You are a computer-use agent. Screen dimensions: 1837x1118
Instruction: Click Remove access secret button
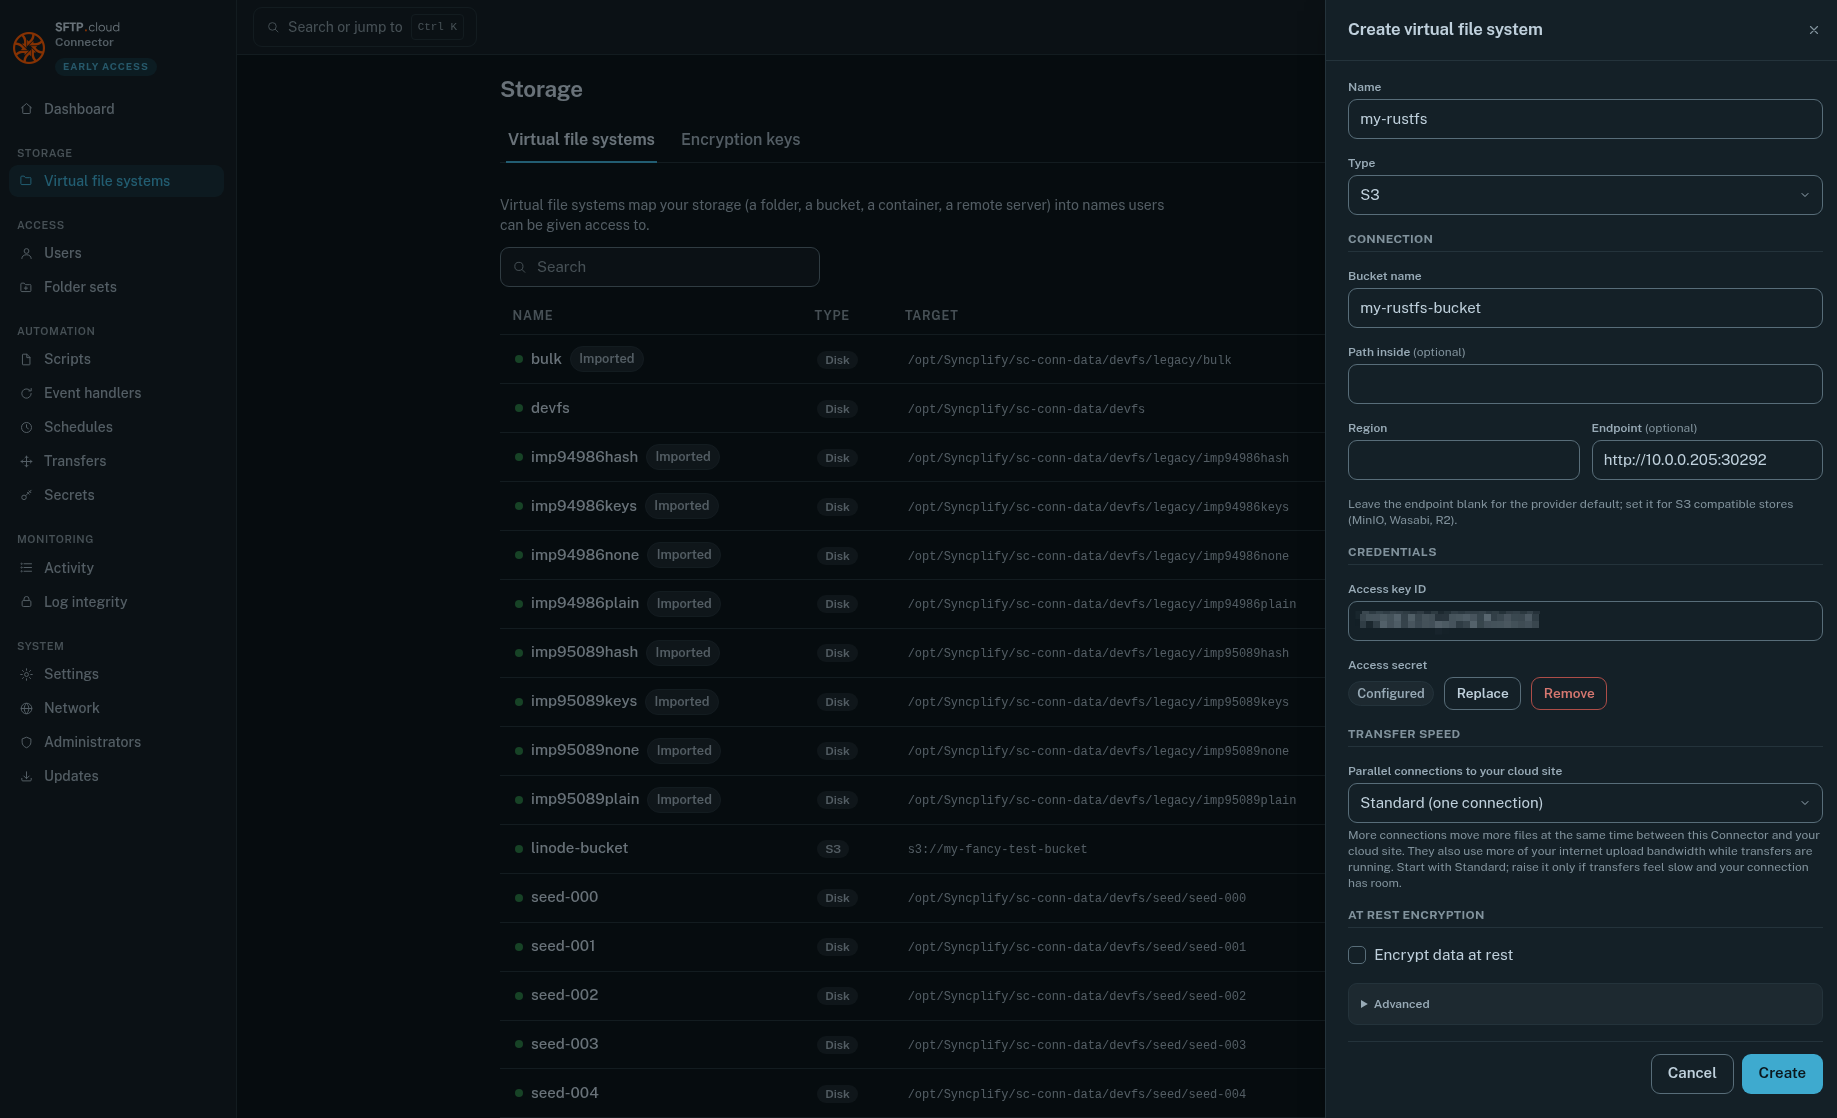1568,694
